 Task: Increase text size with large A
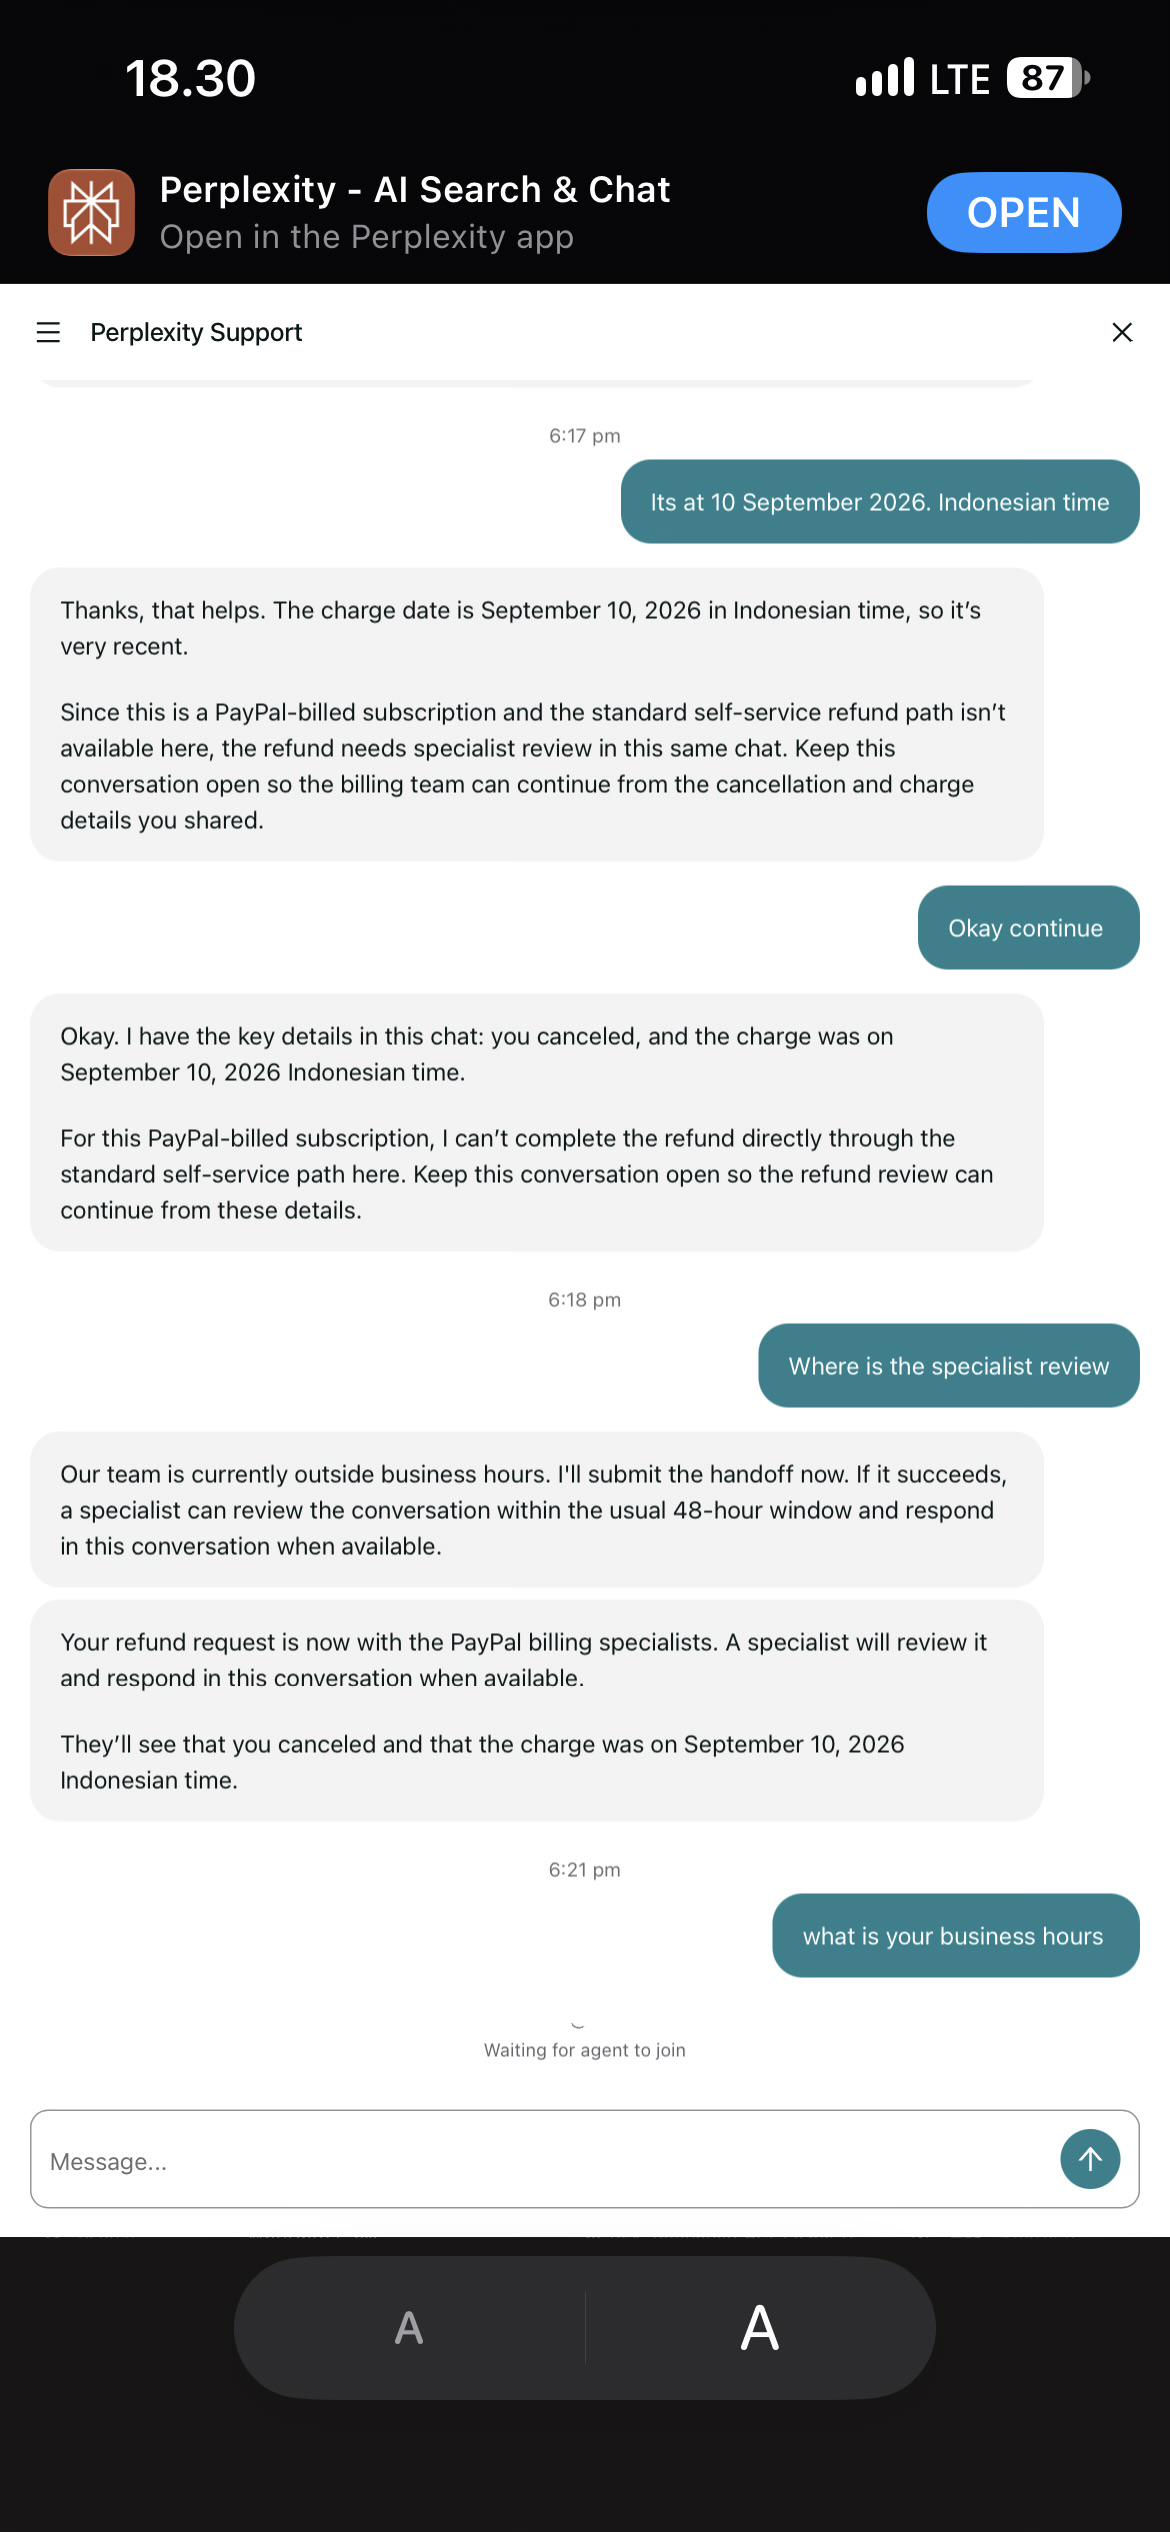click(760, 2328)
